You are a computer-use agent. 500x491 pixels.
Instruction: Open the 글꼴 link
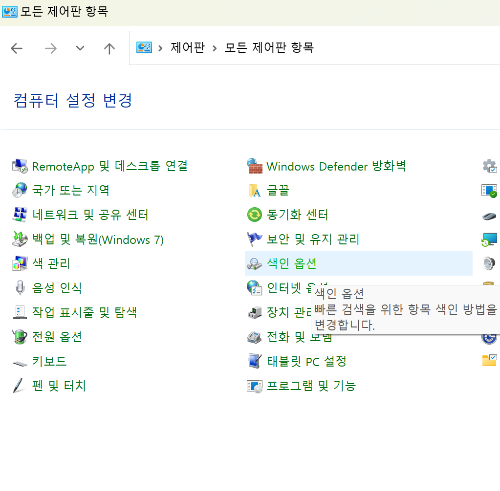click(x=278, y=190)
